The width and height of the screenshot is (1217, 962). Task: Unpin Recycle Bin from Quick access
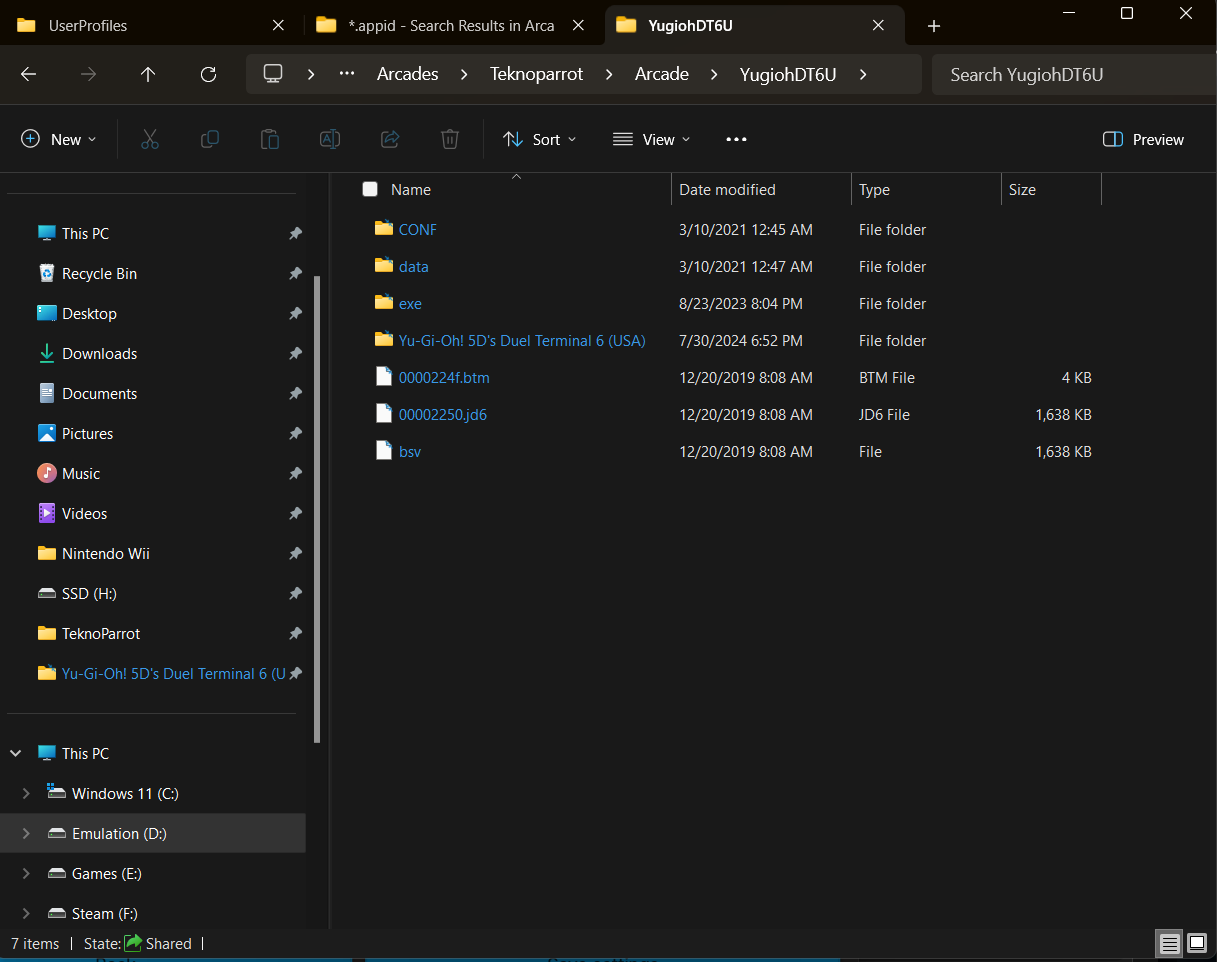pyautogui.click(x=295, y=273)
